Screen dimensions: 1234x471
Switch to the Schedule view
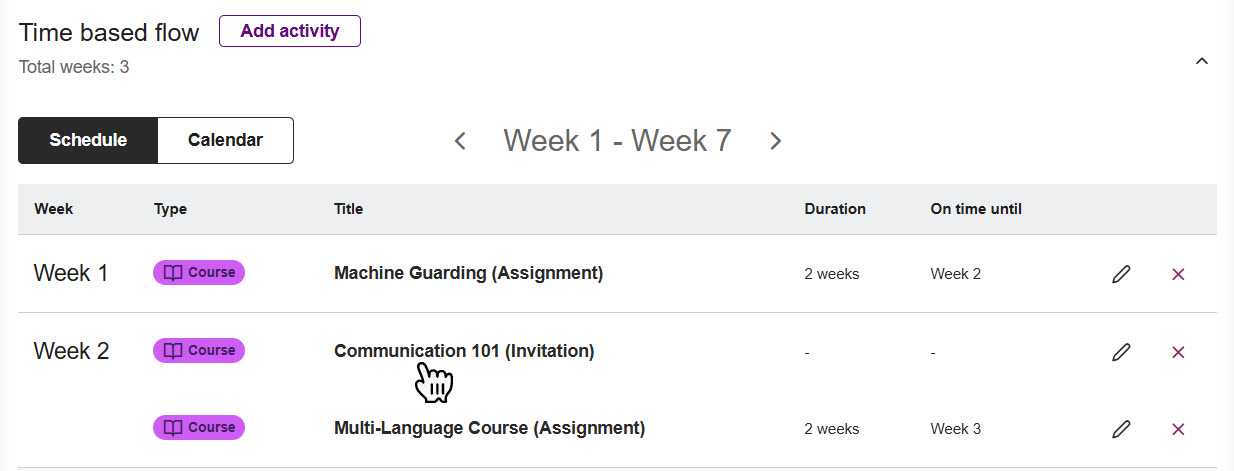coord(88,140)
